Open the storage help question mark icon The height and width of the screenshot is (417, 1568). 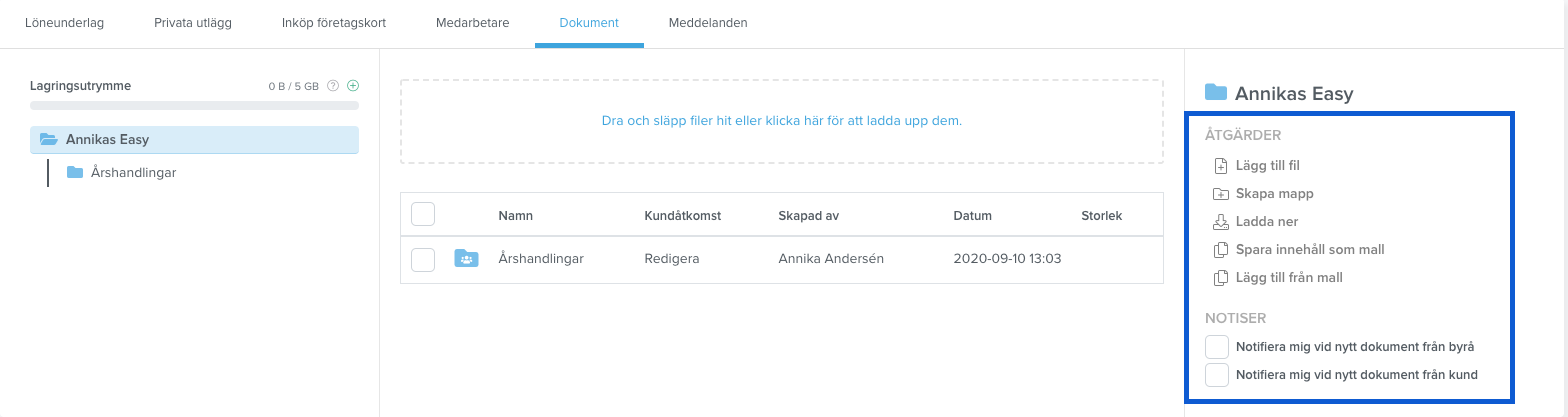point(333,86)
